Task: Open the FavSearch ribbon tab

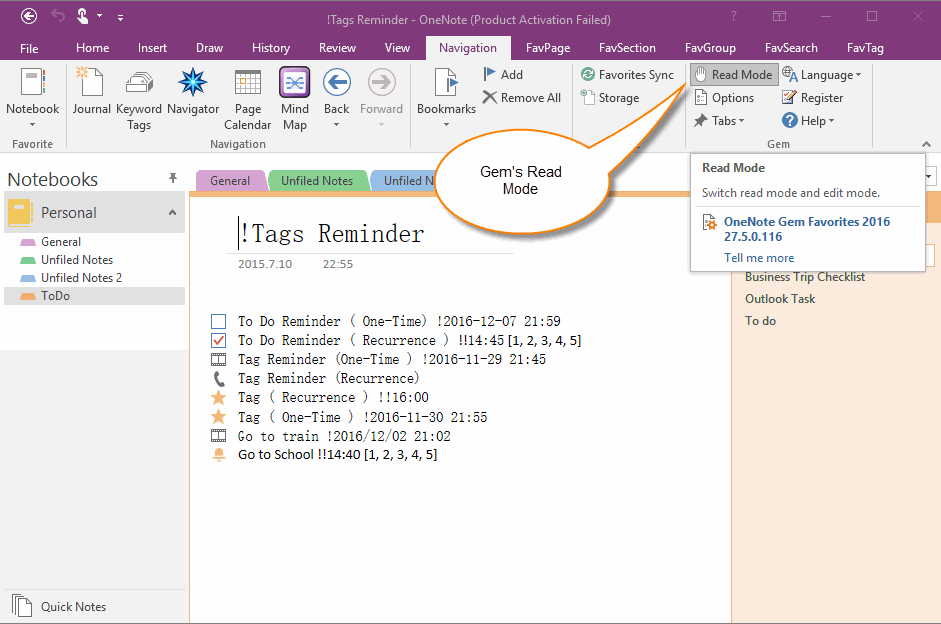Action: coord(791,48)
